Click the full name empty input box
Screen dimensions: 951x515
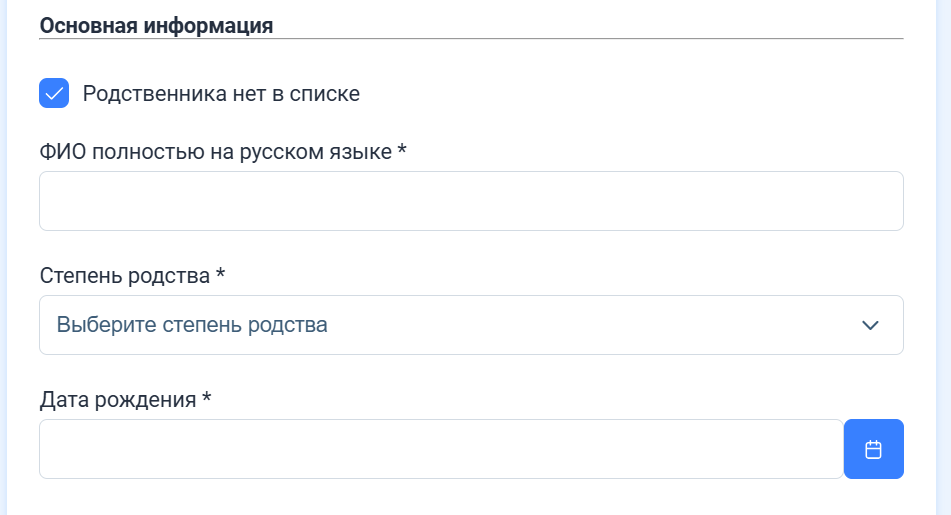(x=471, y=201)
